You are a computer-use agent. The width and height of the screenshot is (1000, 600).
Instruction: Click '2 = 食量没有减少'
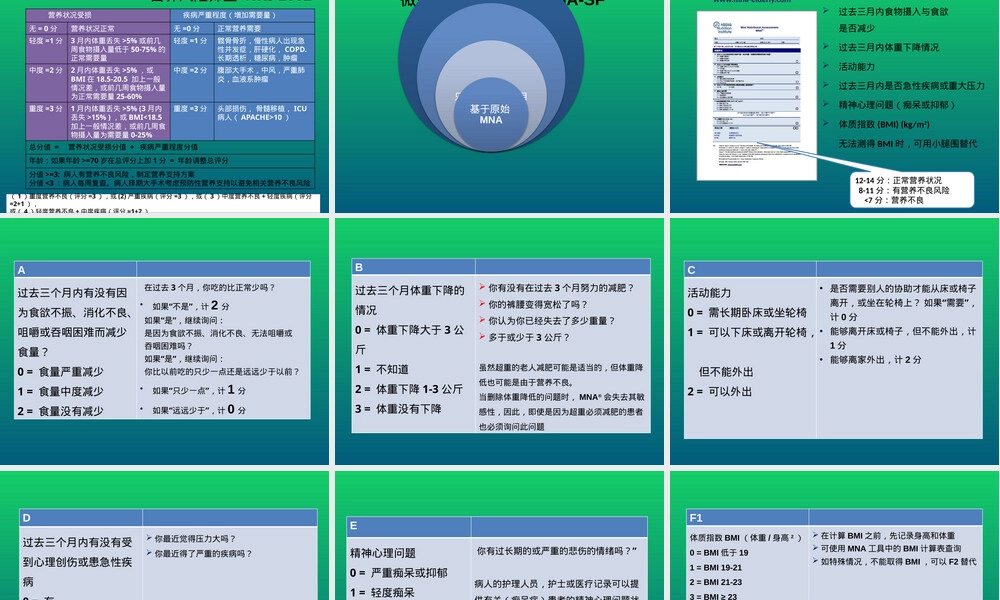click(x=61, y=411)
